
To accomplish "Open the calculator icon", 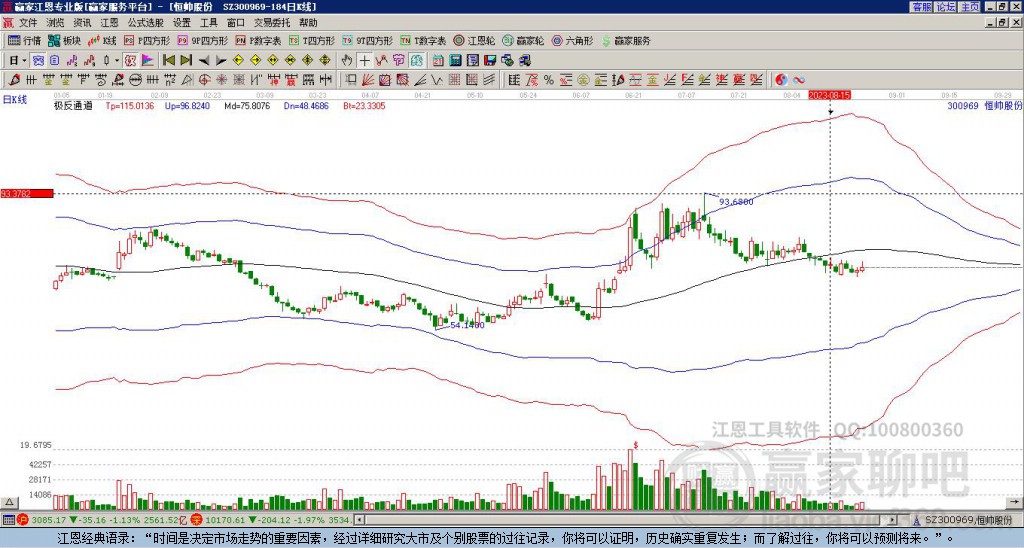I will coord(455,60).
